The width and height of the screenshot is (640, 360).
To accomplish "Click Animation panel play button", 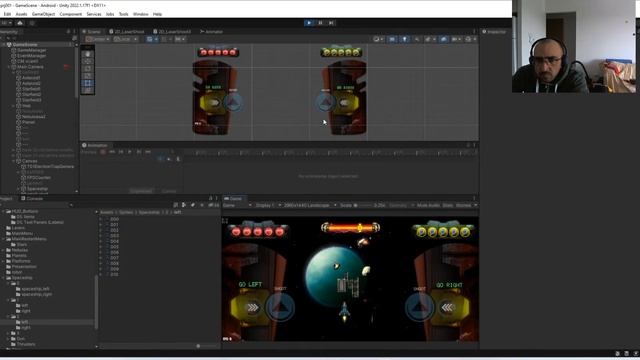I will point(130,152).
